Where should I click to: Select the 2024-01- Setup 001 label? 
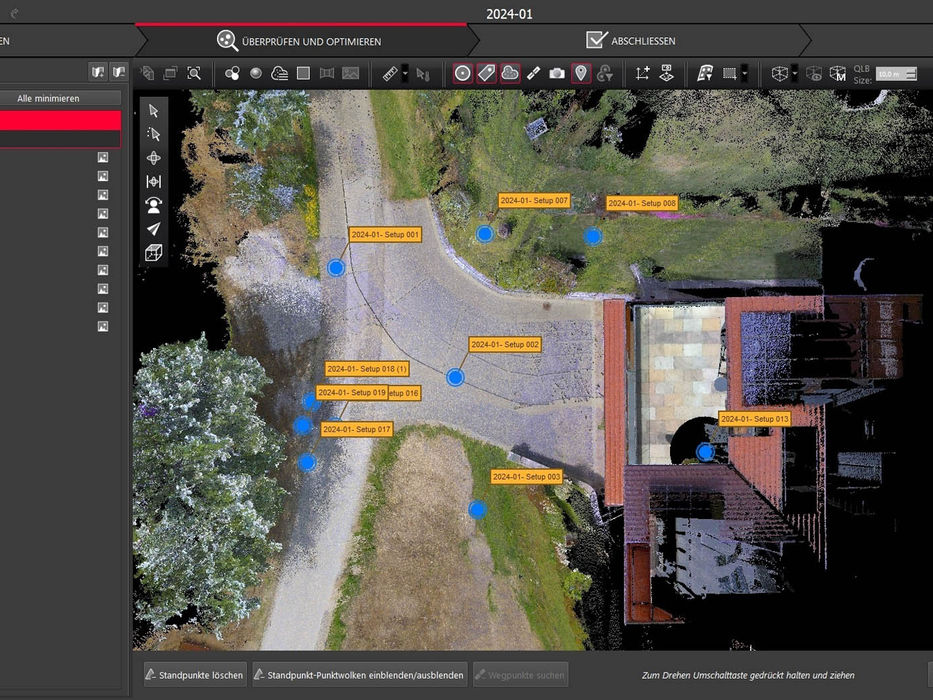tap(385, 235)
